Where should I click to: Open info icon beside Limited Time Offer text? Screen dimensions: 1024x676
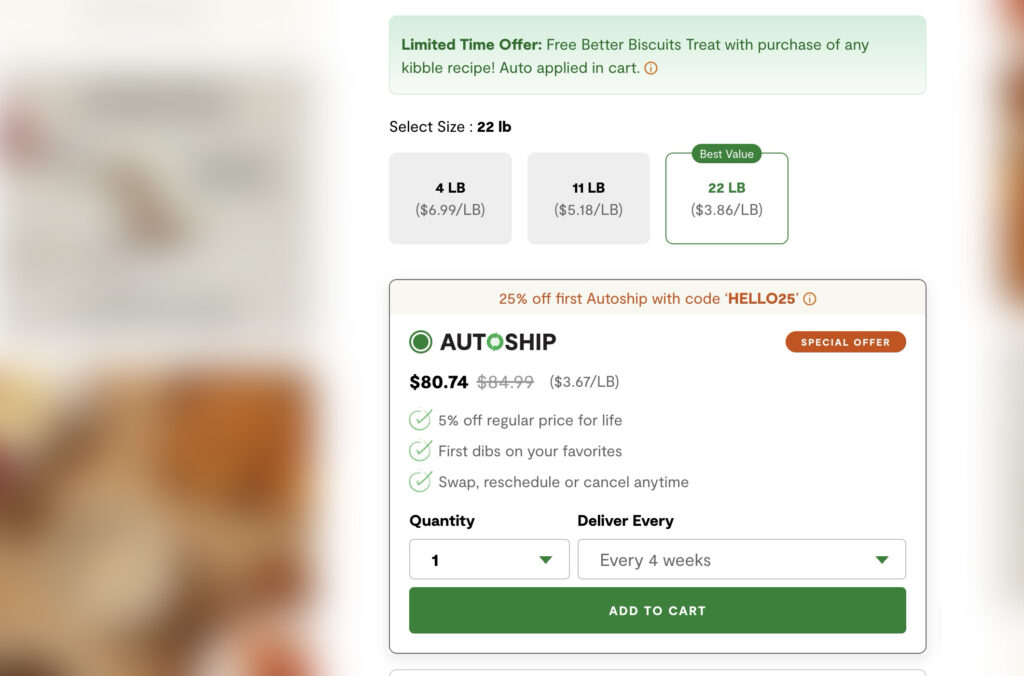click(651, 68)
